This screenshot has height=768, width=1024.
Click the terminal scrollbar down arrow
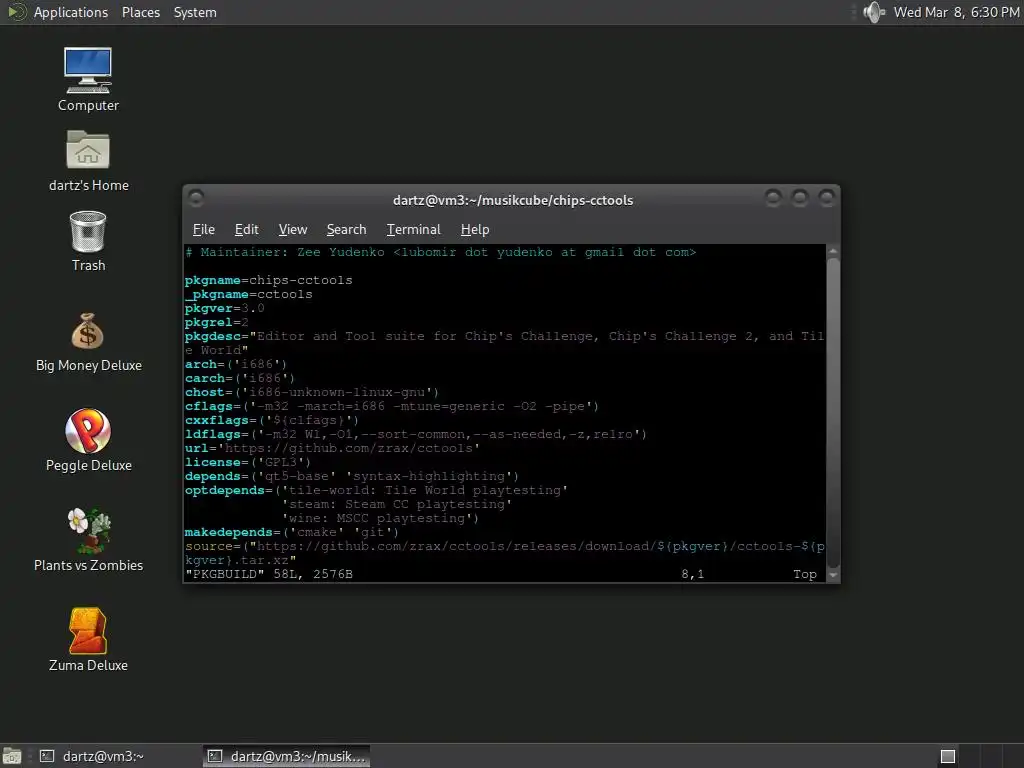(833, 575)
